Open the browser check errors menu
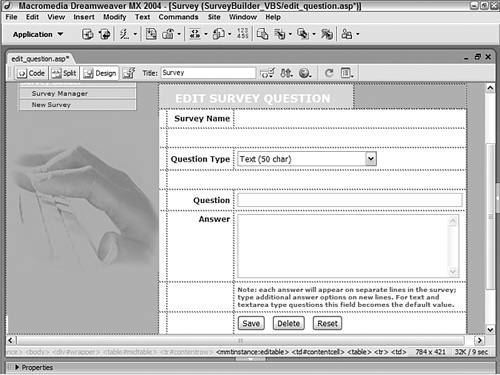 tap(267, 73)
